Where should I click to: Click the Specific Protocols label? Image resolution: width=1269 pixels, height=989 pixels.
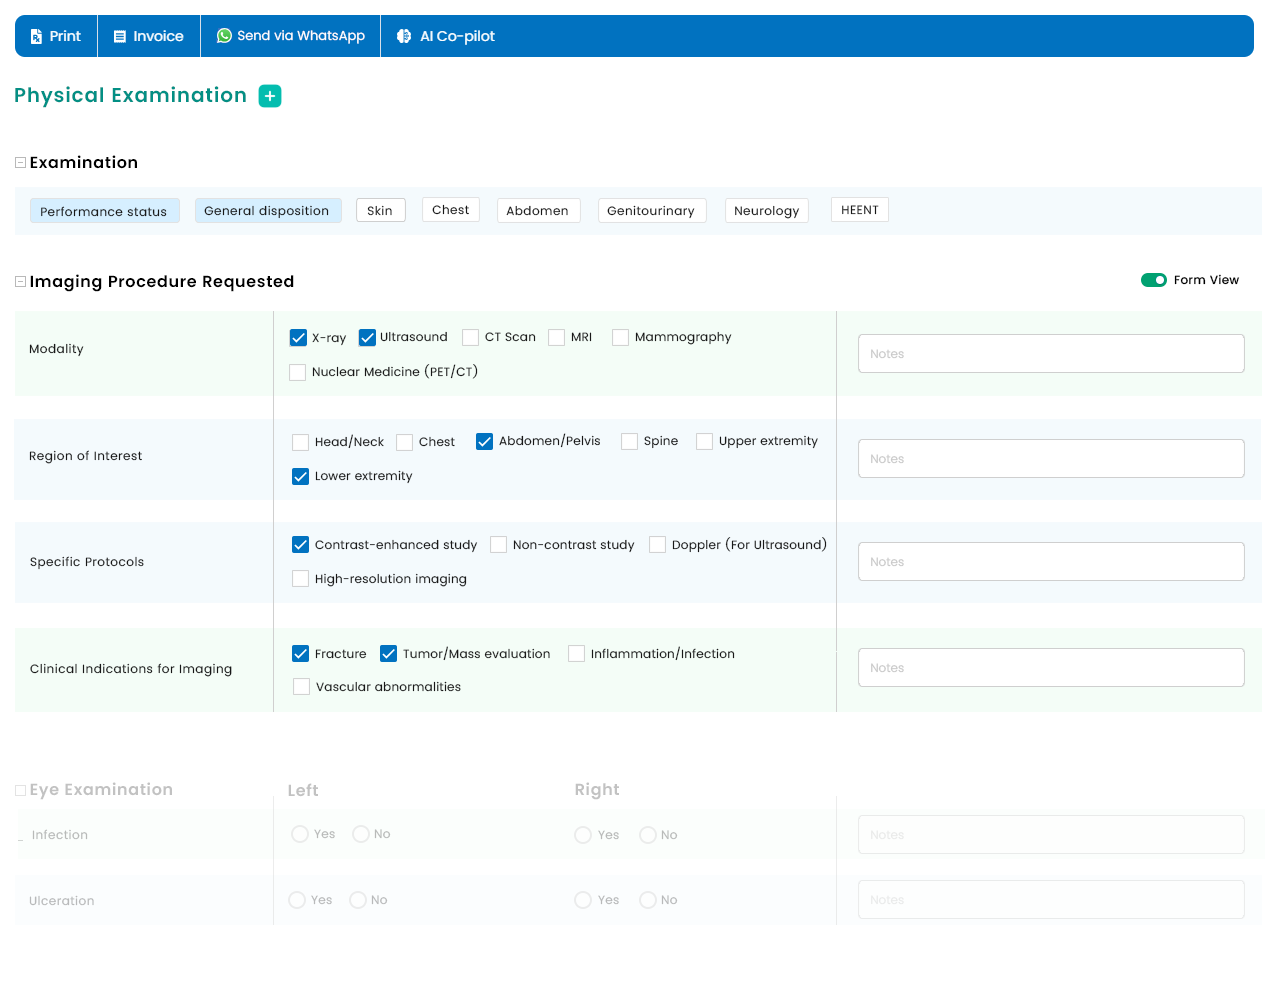(87, 562)
